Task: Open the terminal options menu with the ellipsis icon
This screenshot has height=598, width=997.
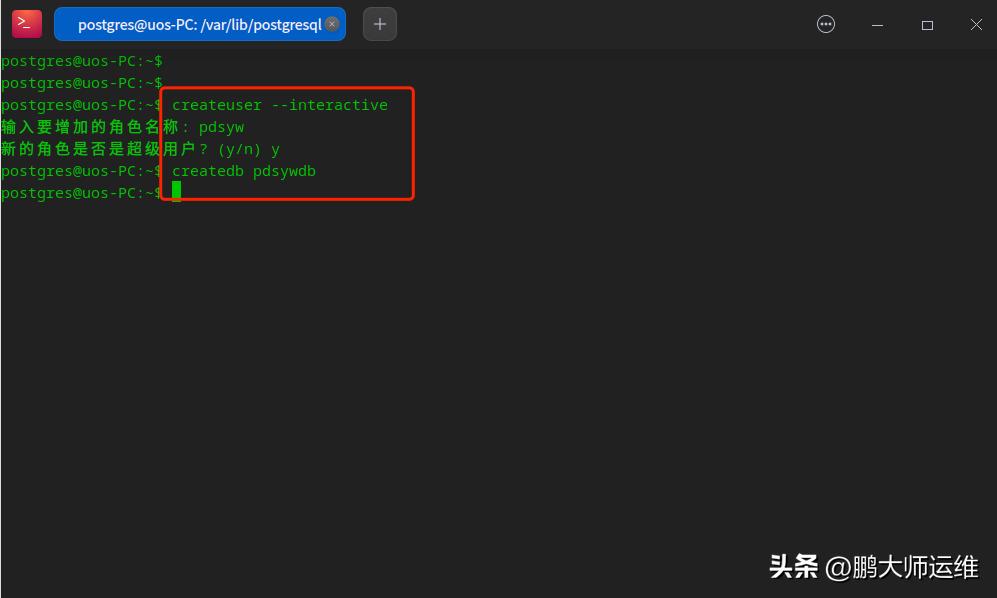Action: click(x=825, y=23)
